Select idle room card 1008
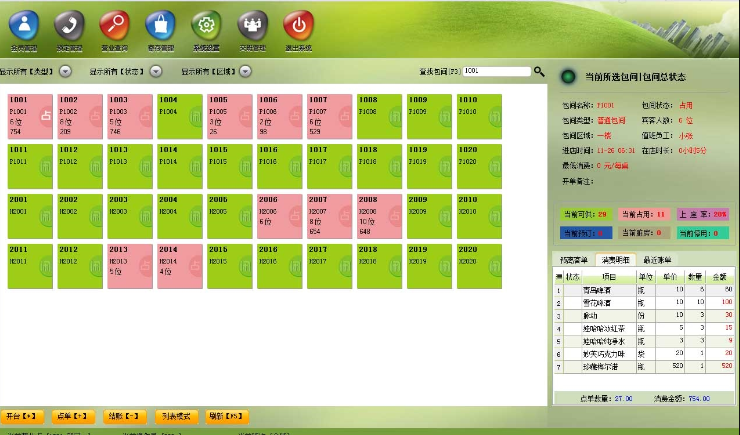The width and height of the screenshot is (740, 435). pyautogui.click(x=379, y=116)
